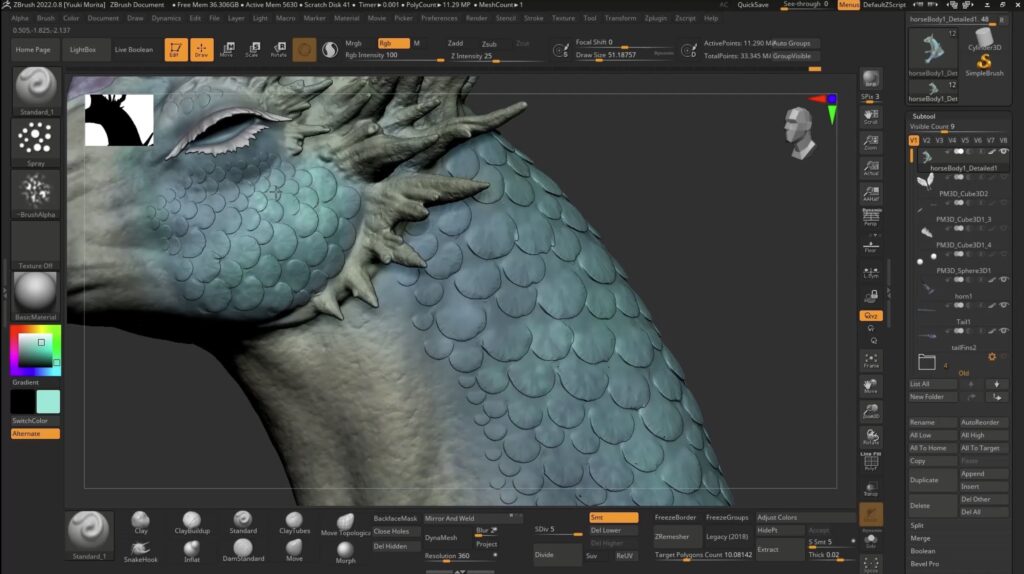Pick the ClayBuildup brush
Viewport: 1024px width, 574px height.
(192, 521)
